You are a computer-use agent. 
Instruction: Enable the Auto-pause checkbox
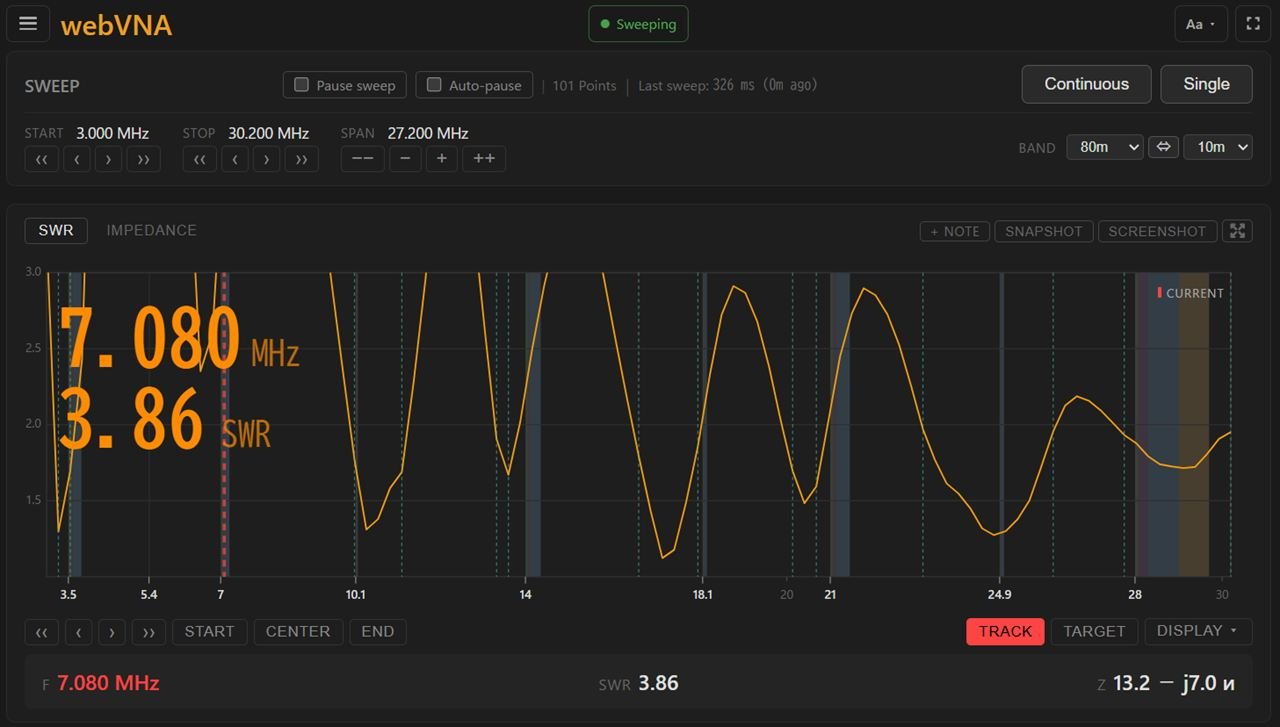click(x=474, y=85)
